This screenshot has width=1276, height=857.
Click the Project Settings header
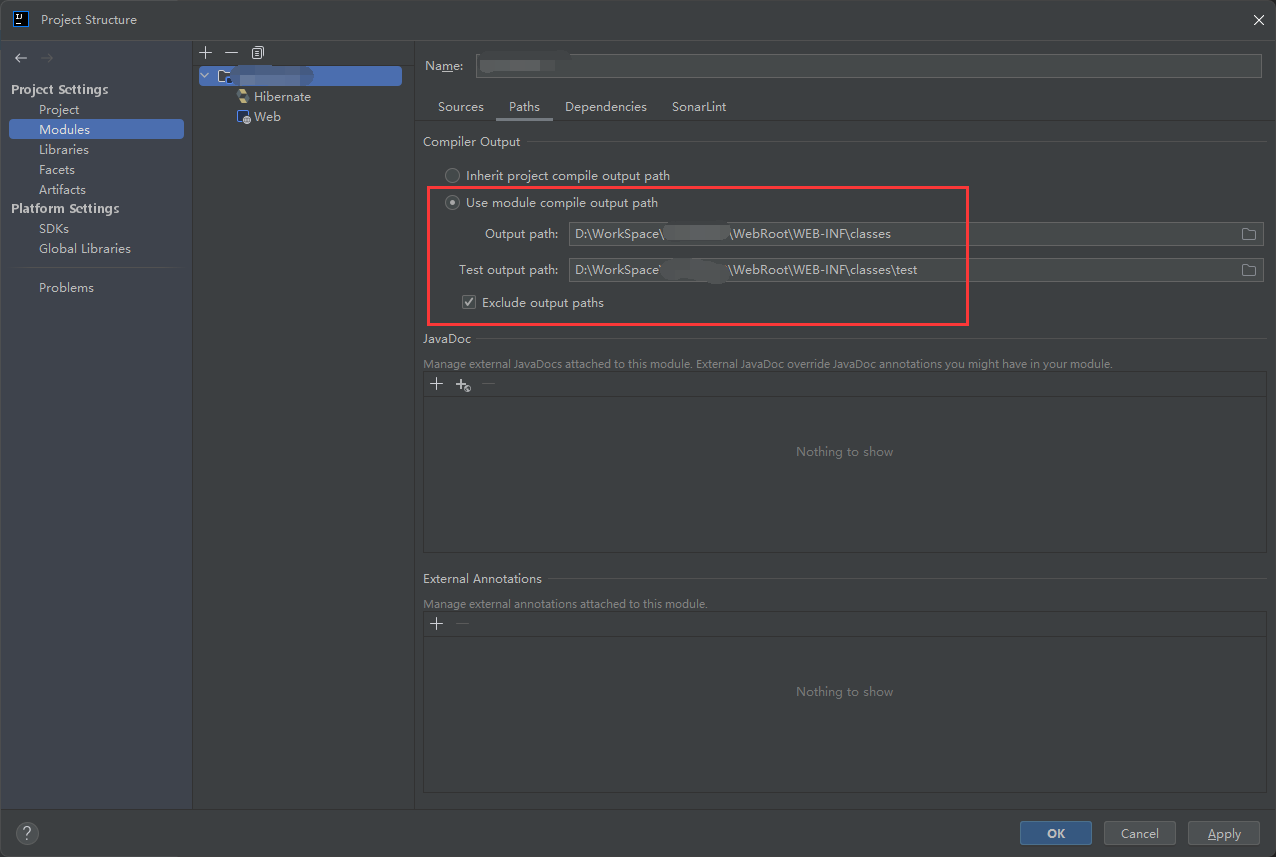[60, 90]
